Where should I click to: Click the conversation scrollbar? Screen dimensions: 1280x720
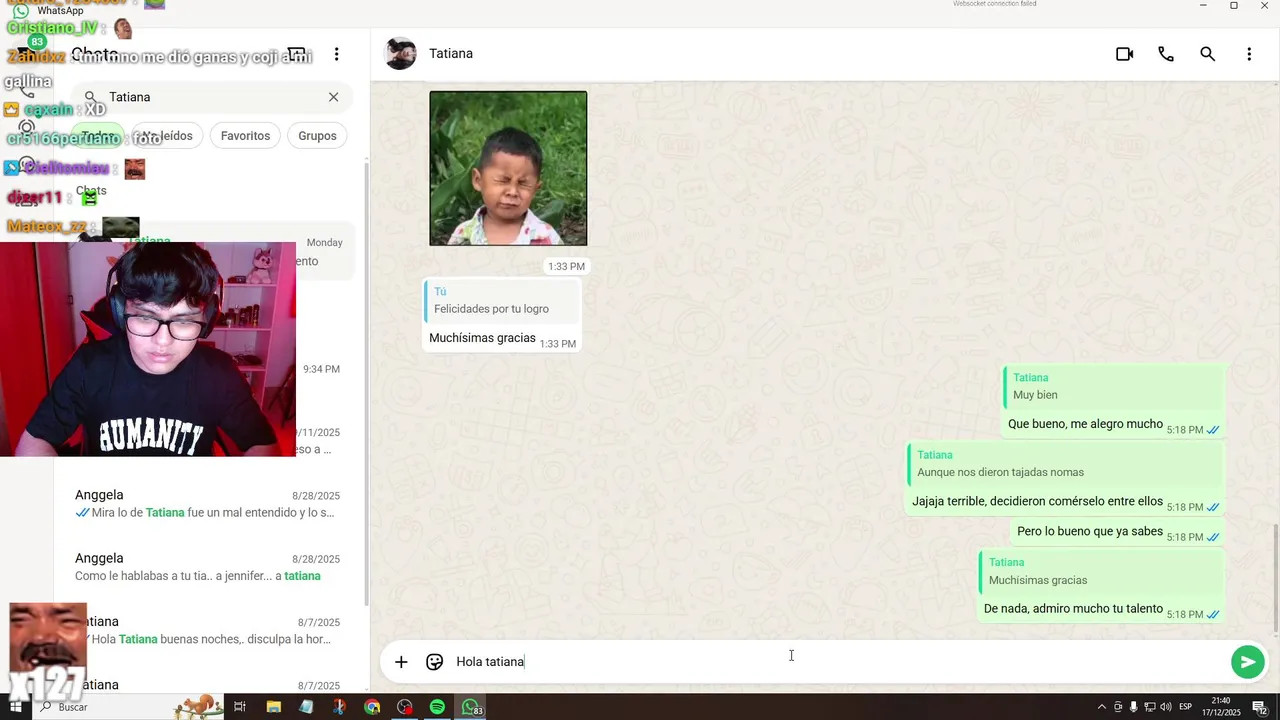pyautogui.click(x=1275, y=578)
